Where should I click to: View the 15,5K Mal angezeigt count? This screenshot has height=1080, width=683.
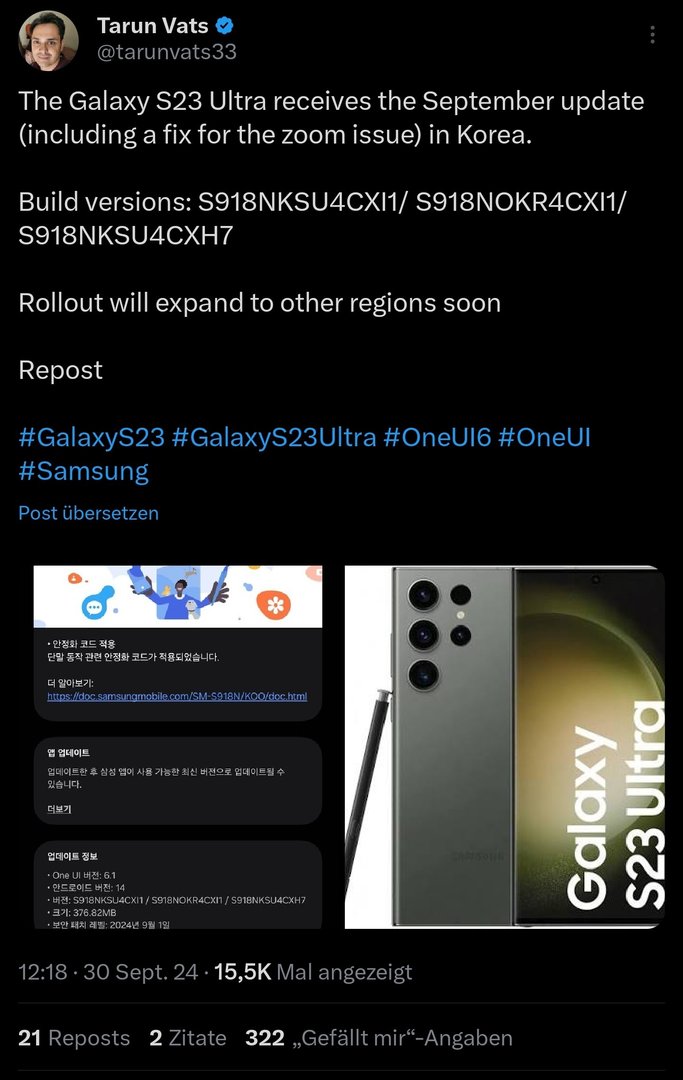point(313,972)
